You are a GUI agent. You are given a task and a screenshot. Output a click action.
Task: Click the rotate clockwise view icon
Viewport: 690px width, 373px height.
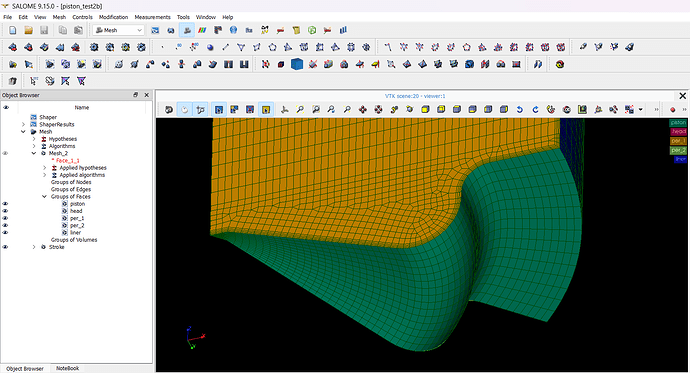(535, 110)
